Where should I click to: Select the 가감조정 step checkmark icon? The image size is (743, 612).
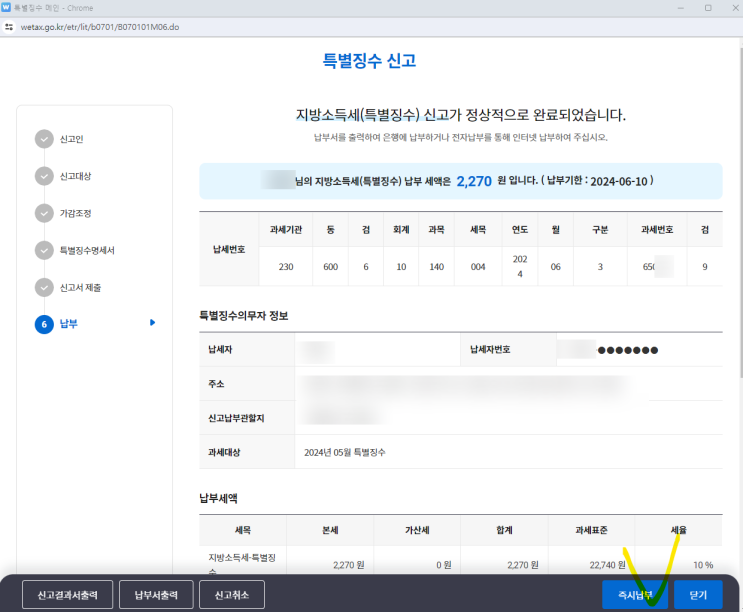point(44,213)
